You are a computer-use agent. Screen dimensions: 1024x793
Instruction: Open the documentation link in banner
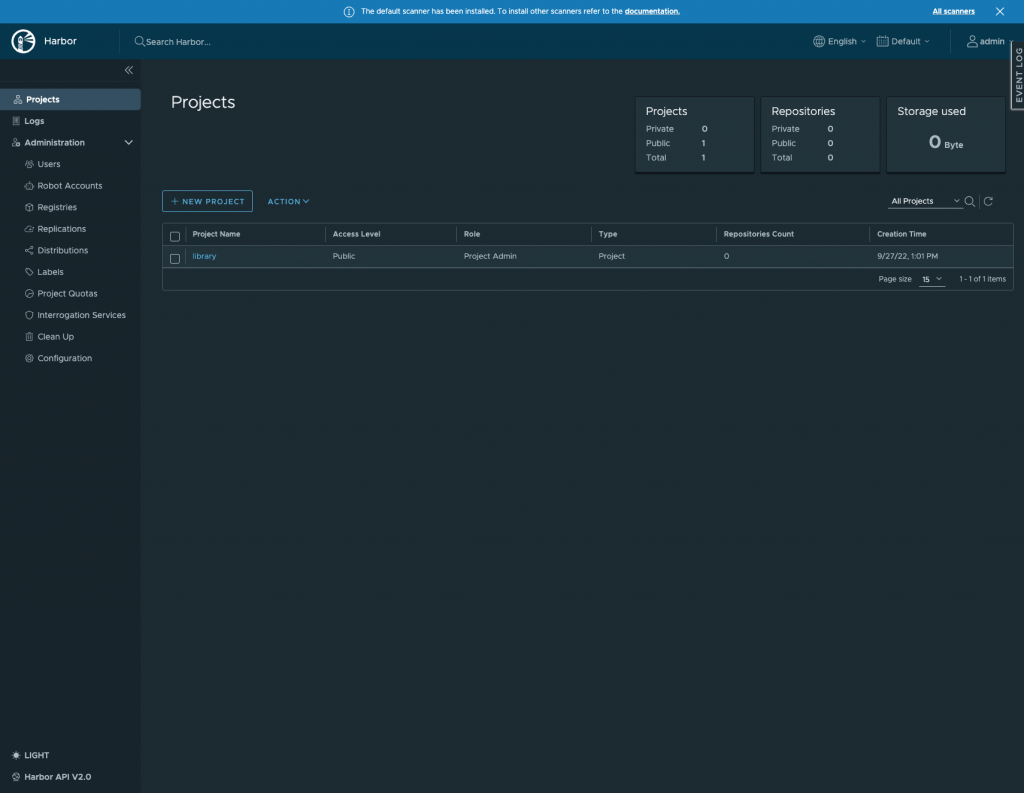coord(652,11)
